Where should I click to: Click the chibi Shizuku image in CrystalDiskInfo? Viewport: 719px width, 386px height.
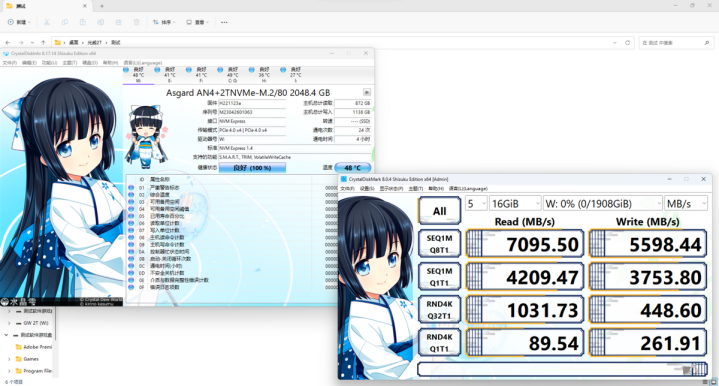point(146,136)
